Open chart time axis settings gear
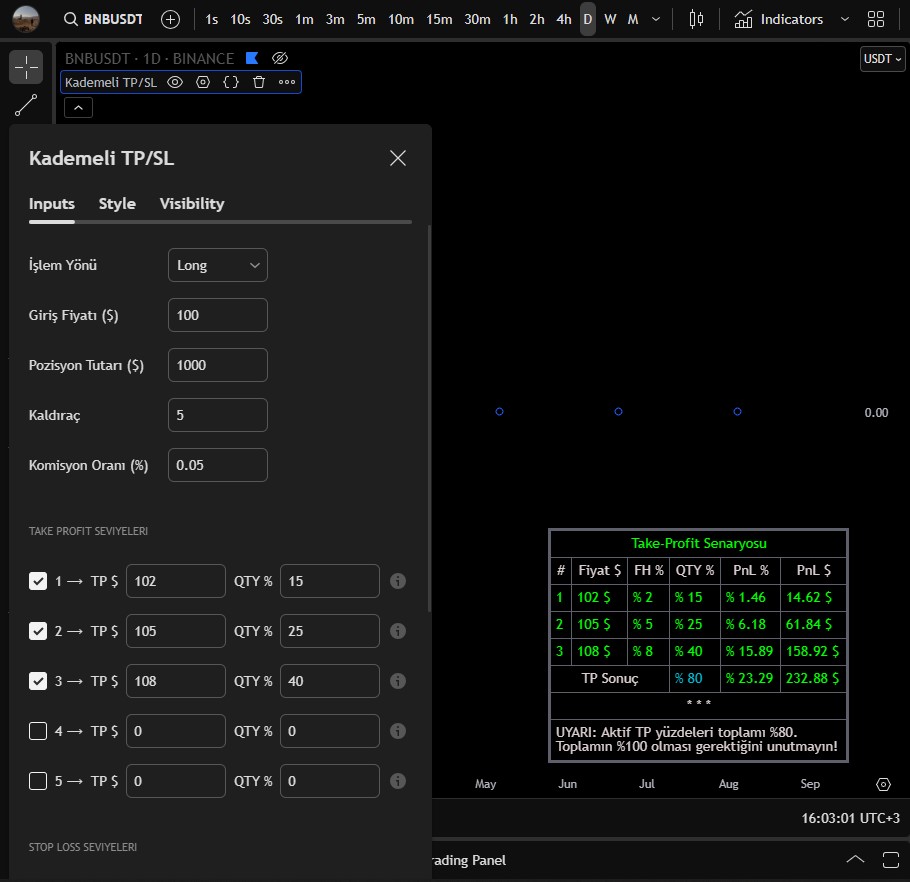This screenshot has width=910, height=882. click(x=883, y=785)
